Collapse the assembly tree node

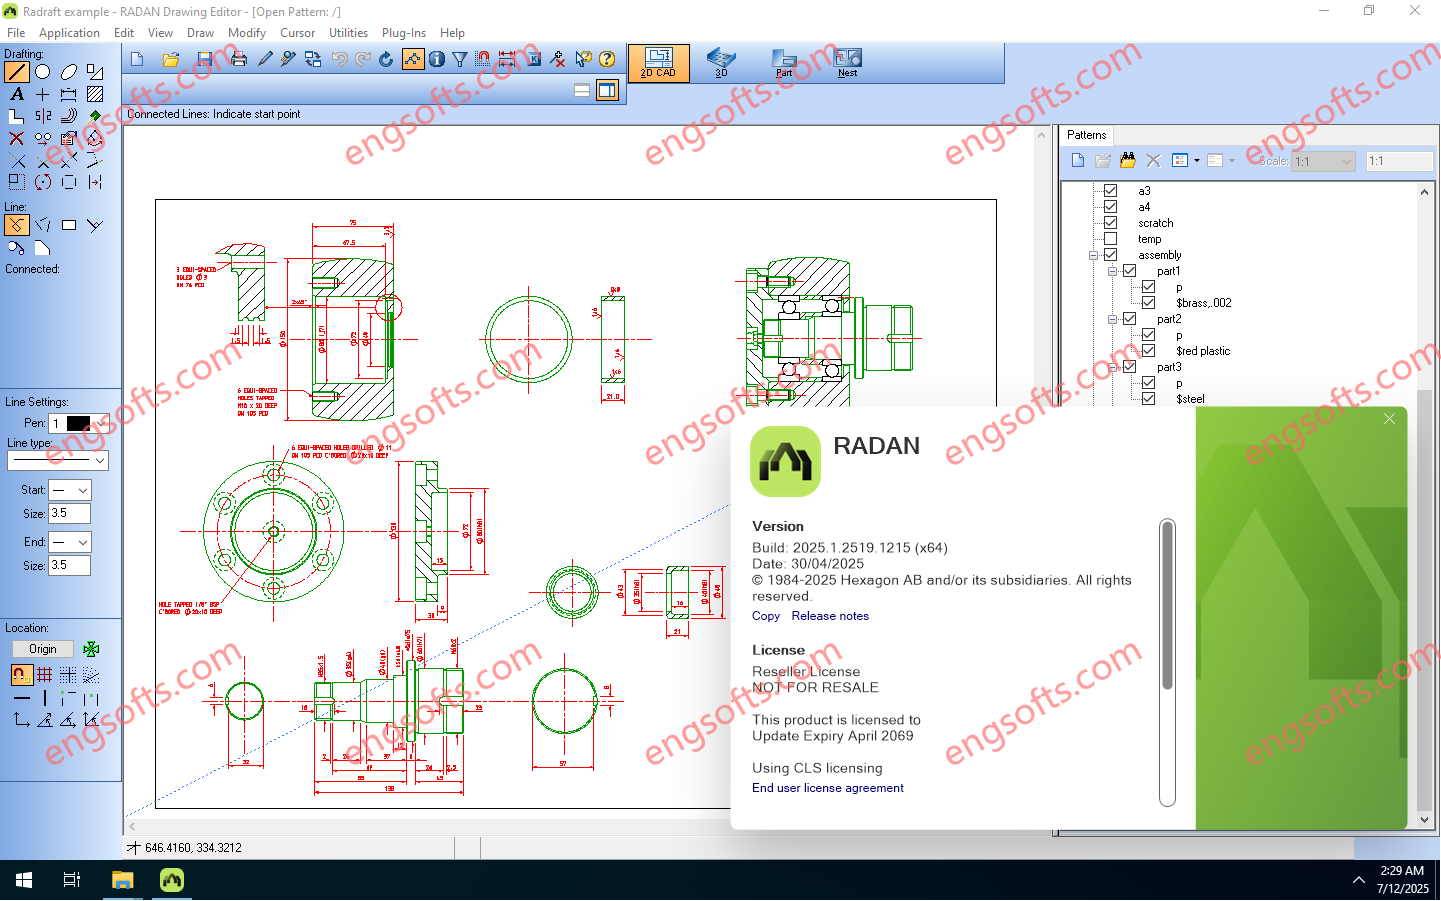tap(1094, 255)
